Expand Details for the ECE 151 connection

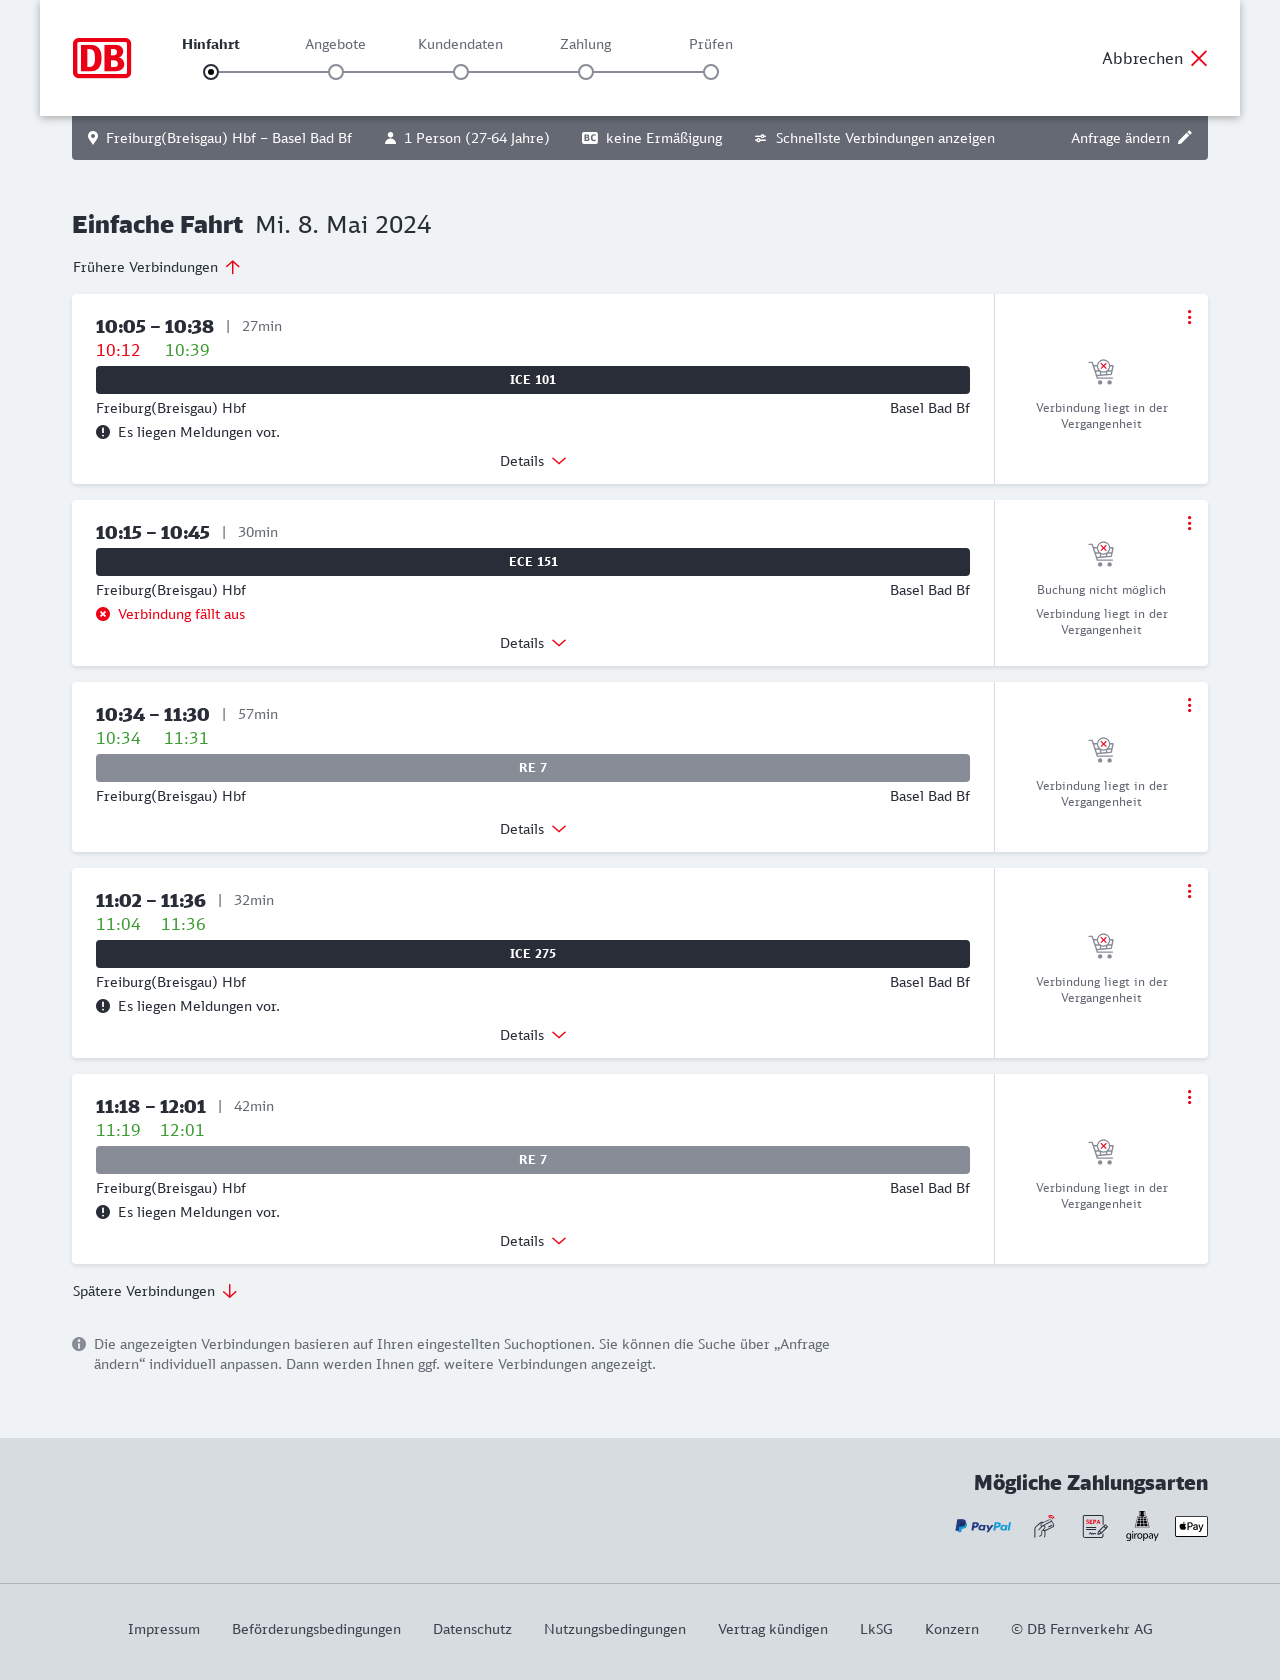pyautogui.click(x=533, y=643)
